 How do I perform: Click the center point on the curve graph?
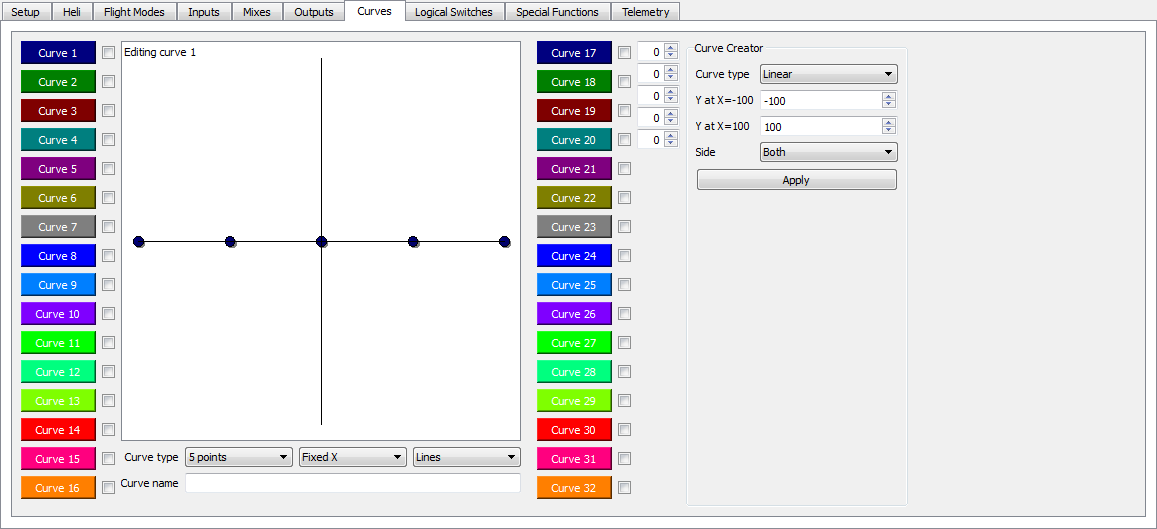point(321,242)
